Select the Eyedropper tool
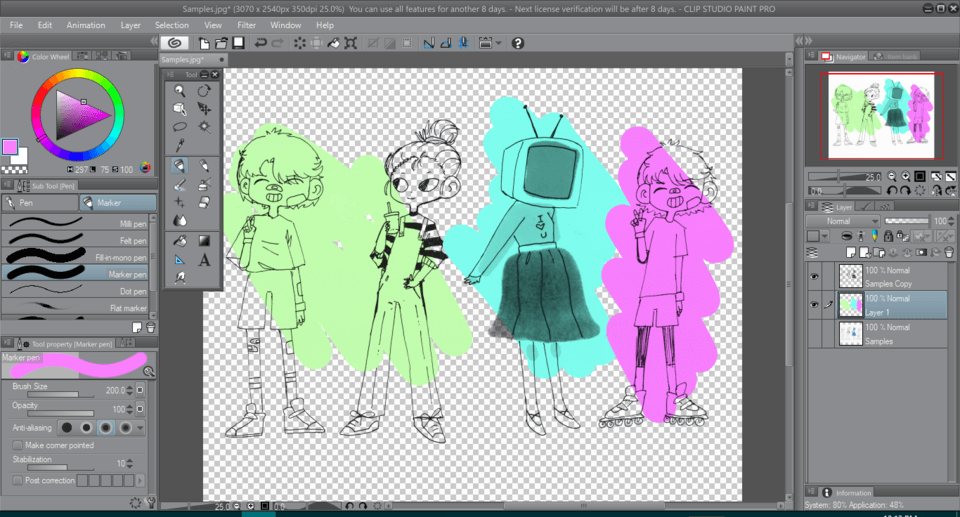Image resolution: width=960 pixels, height=517 pixels. click(x=180, y=144)
